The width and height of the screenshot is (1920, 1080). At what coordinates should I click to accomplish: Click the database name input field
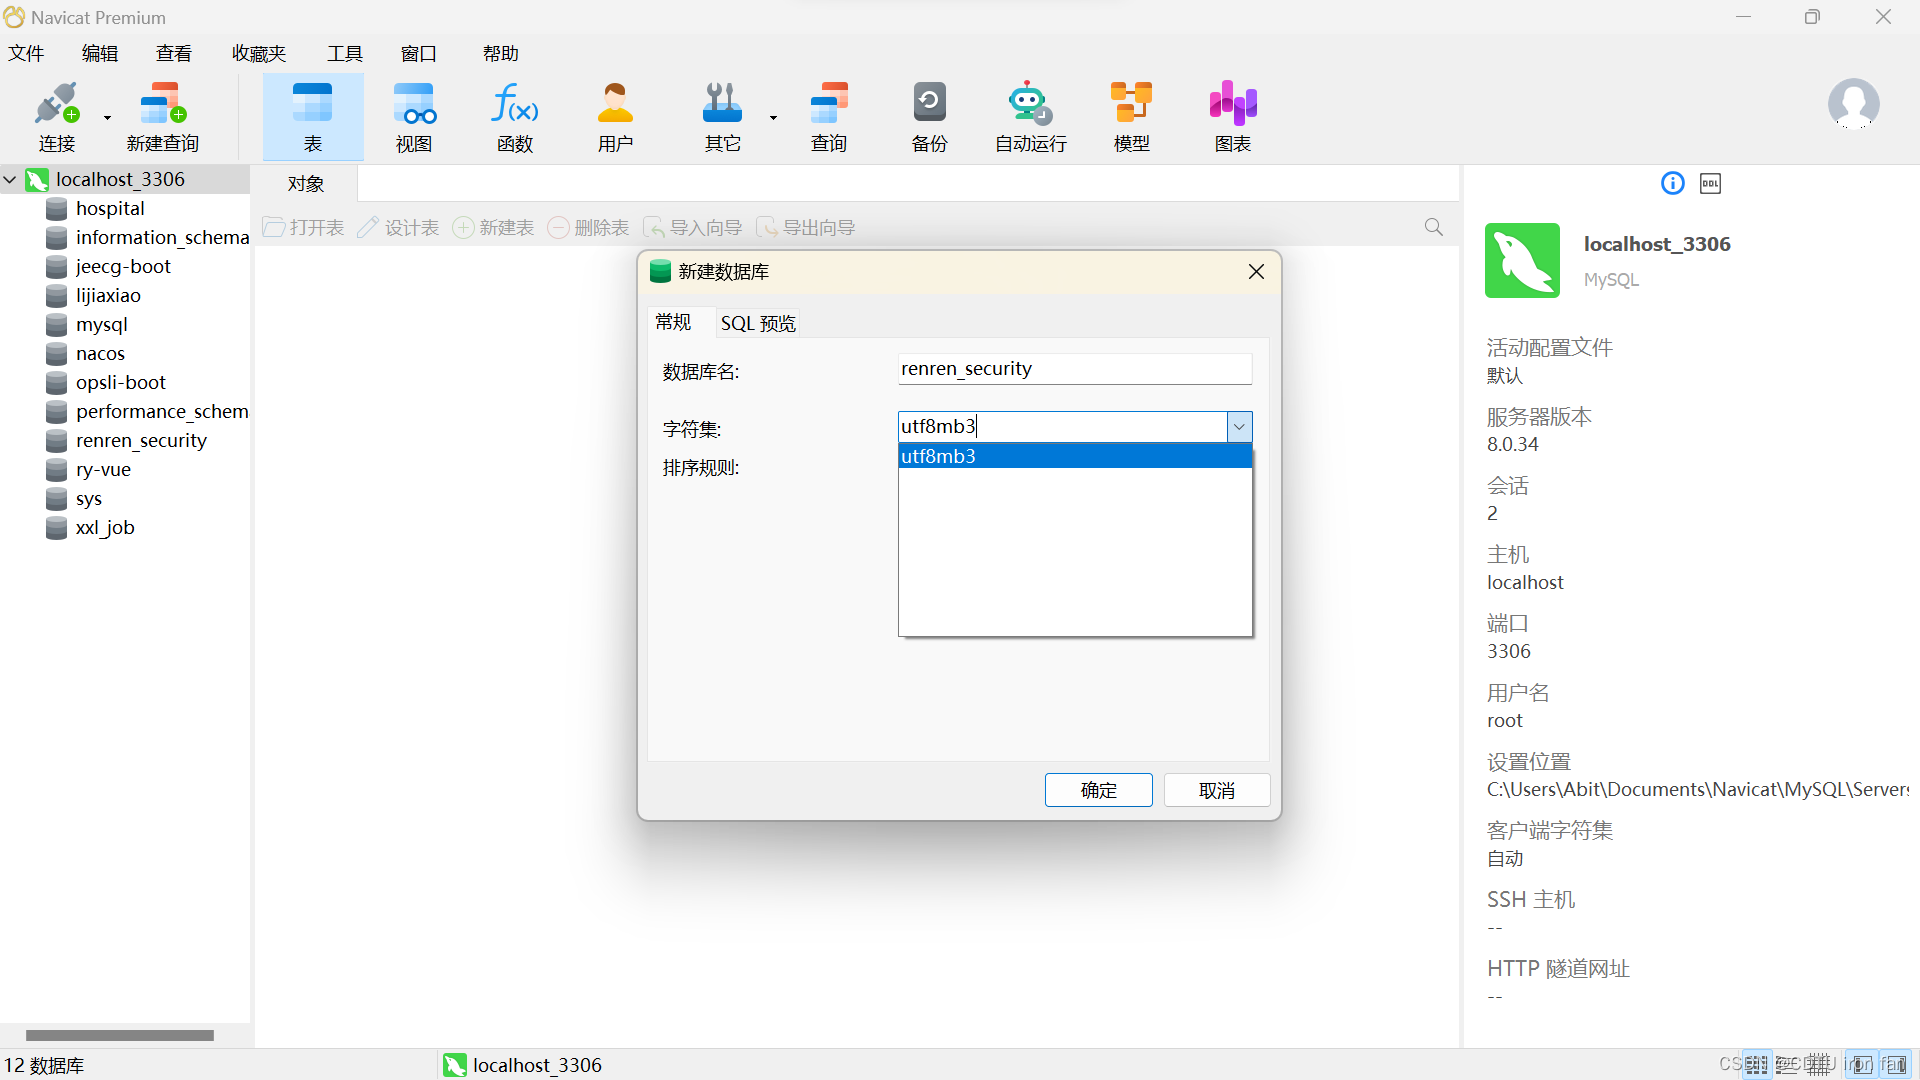tap(1074, 369)
